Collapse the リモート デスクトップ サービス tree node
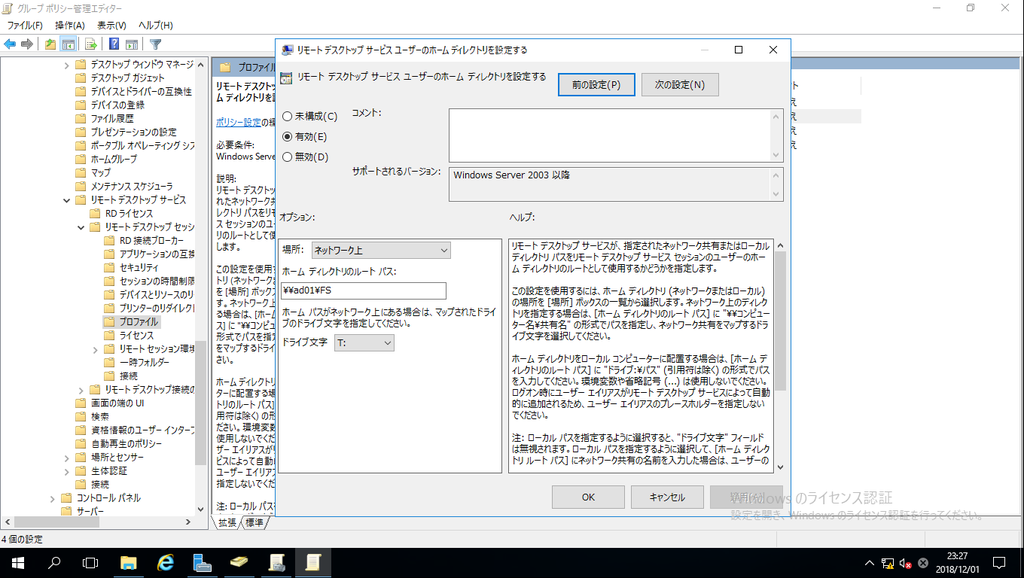 coord(66,198)
